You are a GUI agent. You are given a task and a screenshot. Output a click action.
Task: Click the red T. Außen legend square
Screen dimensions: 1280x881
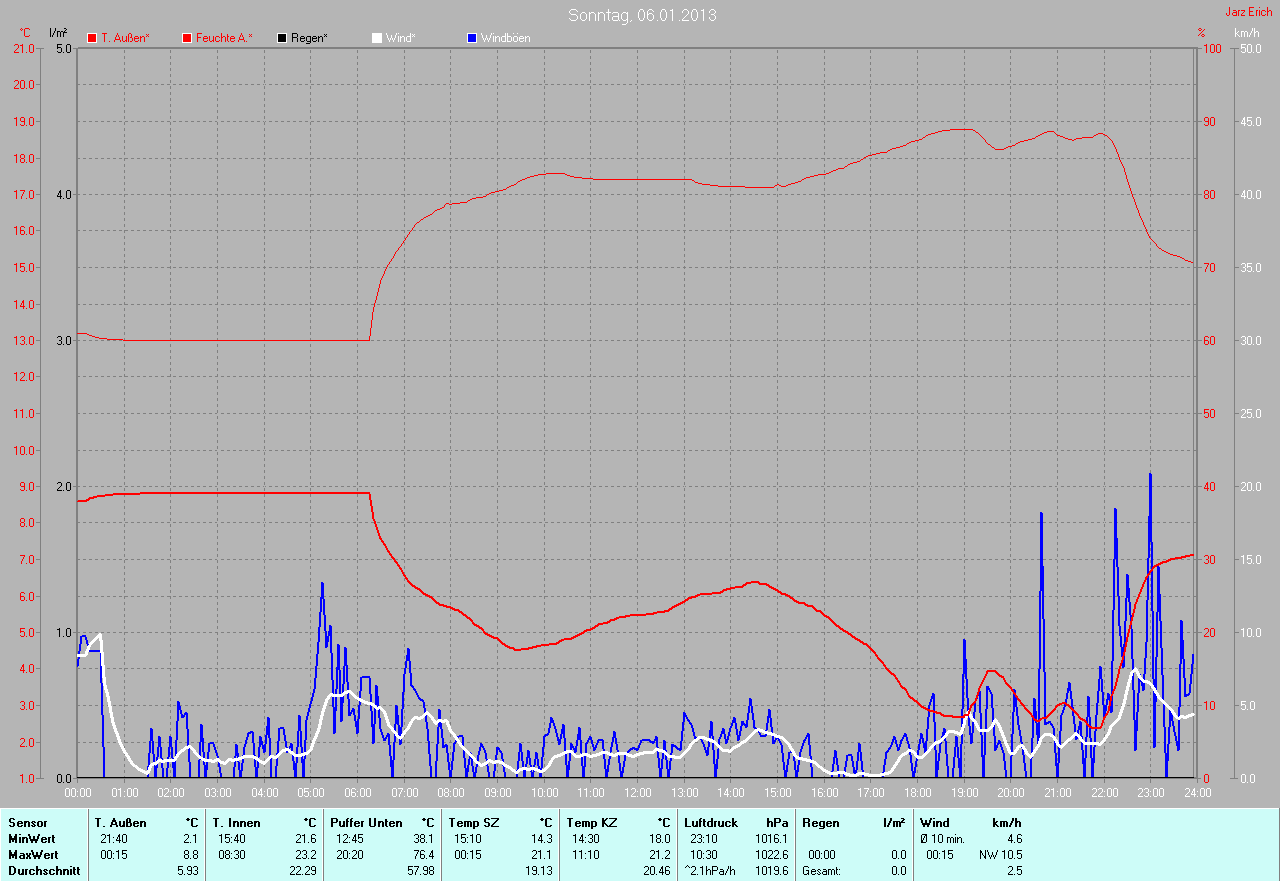[92, 38]
